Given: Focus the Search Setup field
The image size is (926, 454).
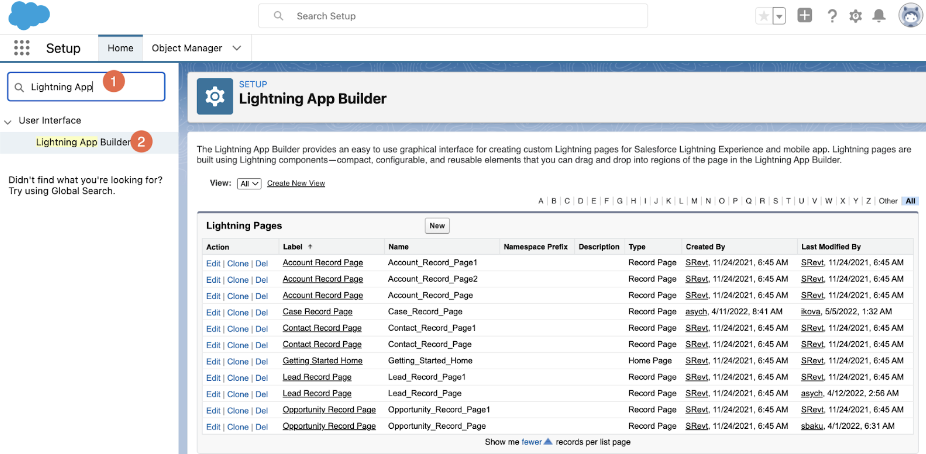Looking at the screenshot, I should click(x=452, y=16).
